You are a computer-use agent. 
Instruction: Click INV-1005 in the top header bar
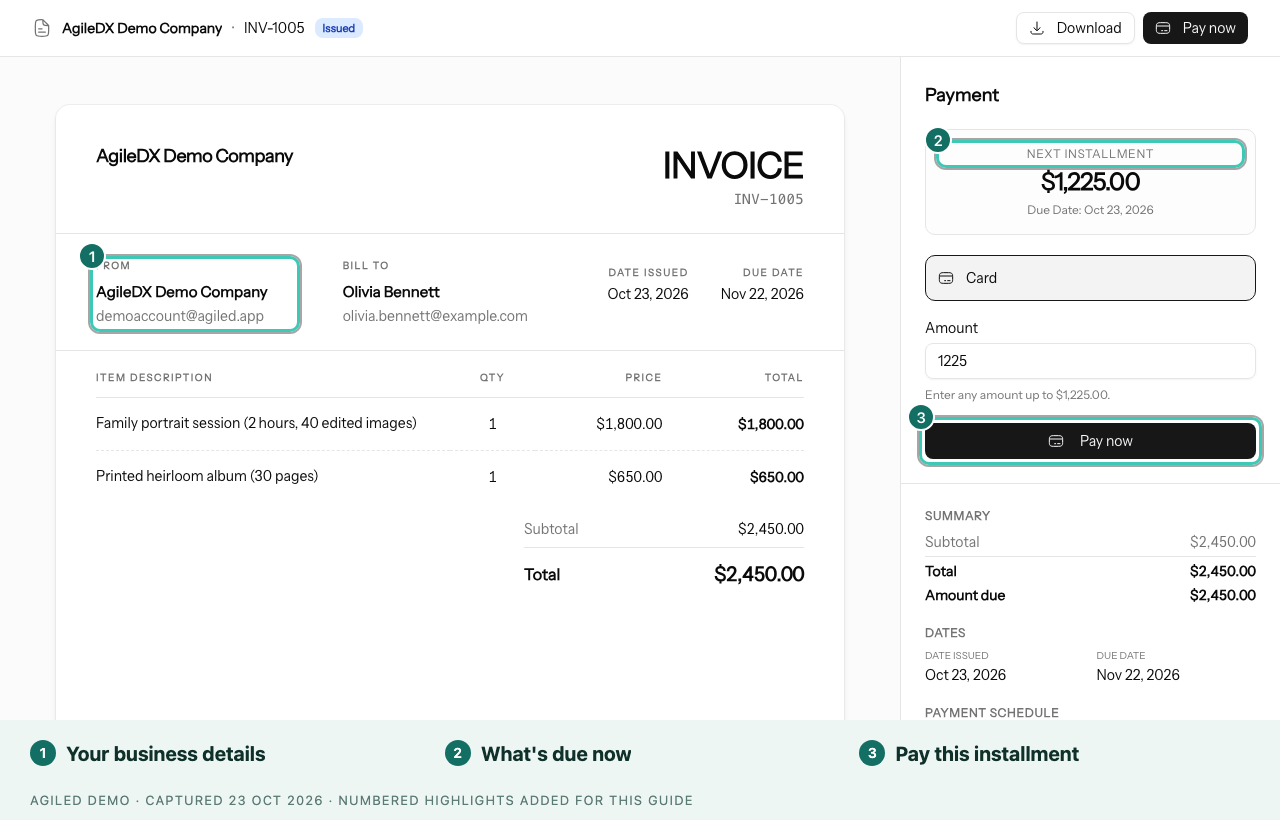point(274,28)
